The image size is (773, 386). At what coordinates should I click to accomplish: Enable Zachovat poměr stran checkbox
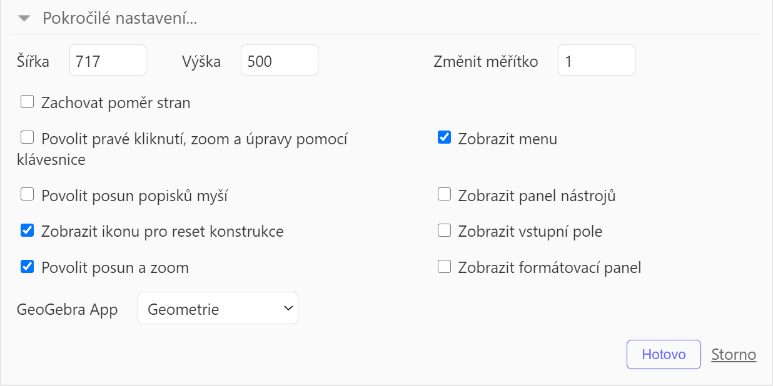click(x=27, y=102)
